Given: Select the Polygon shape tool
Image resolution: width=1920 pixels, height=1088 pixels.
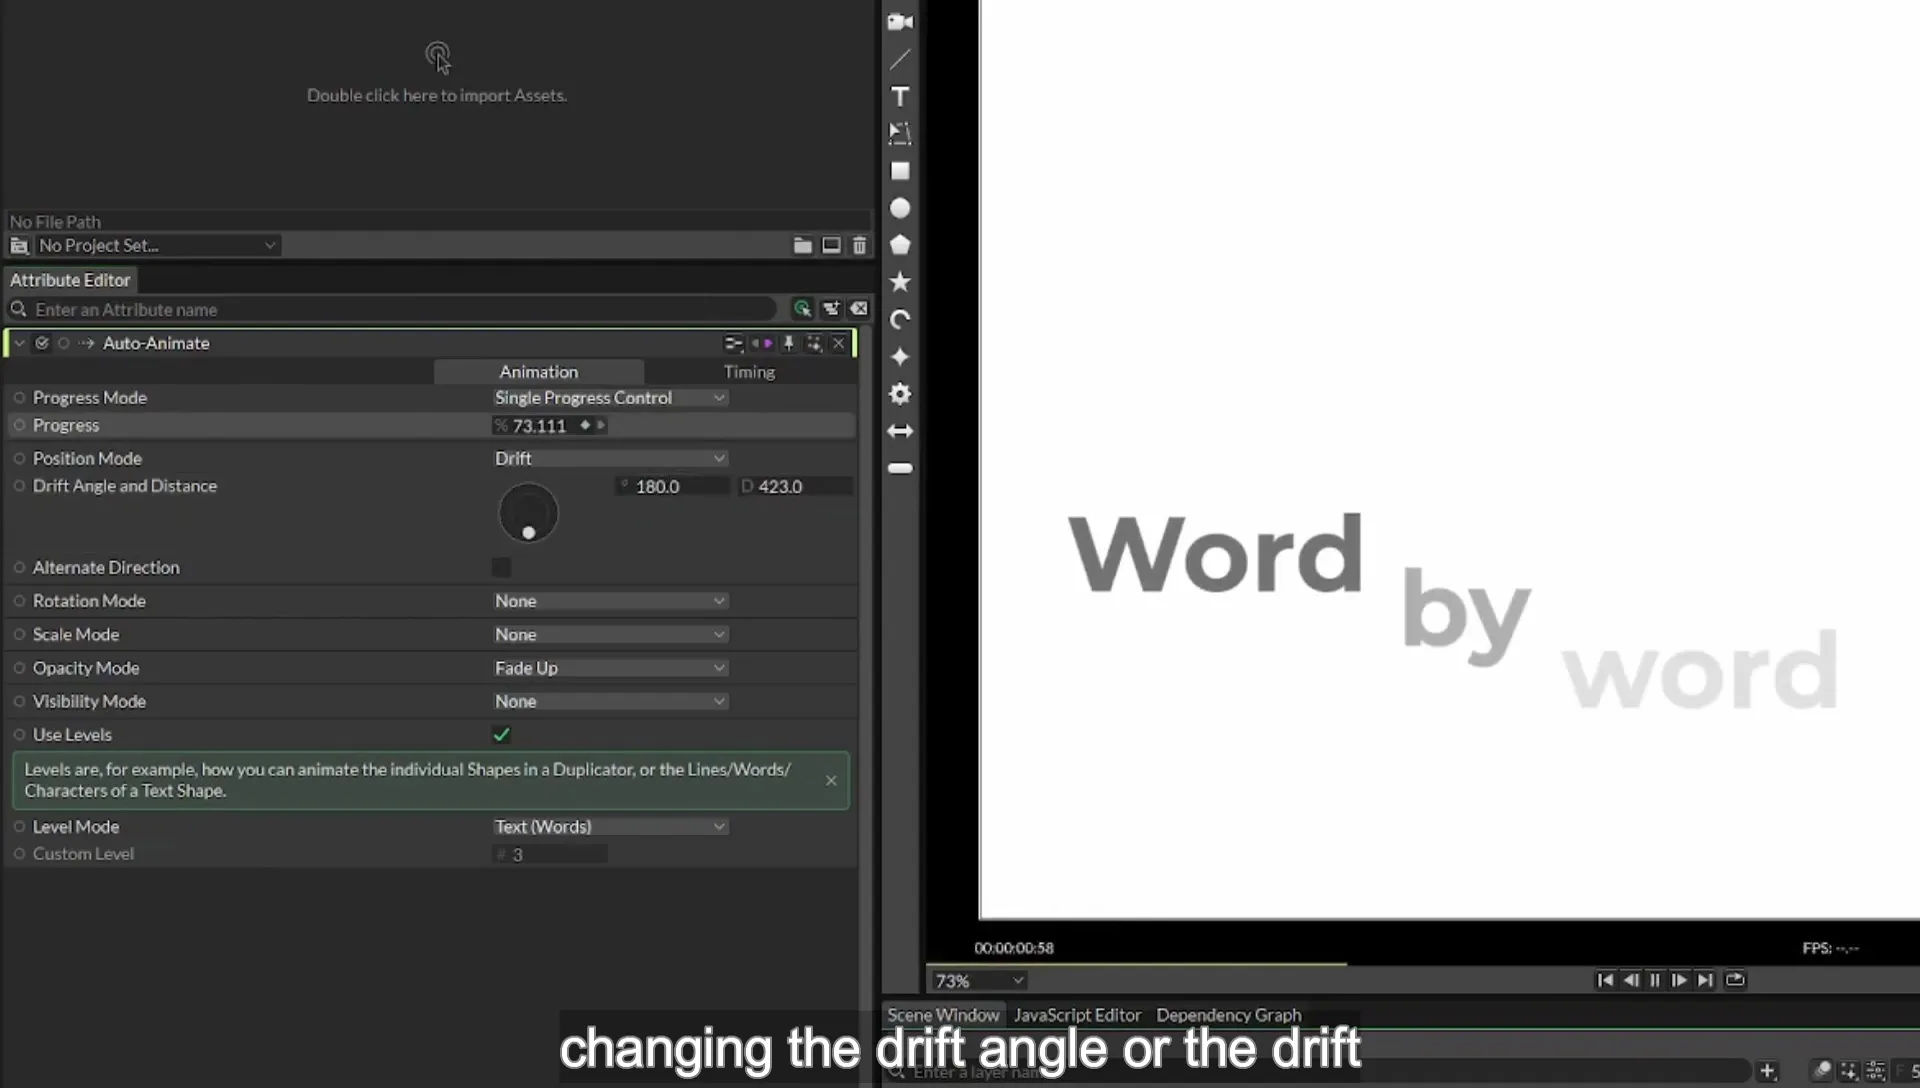Looking at the screenshot, I should click(900, 245).
